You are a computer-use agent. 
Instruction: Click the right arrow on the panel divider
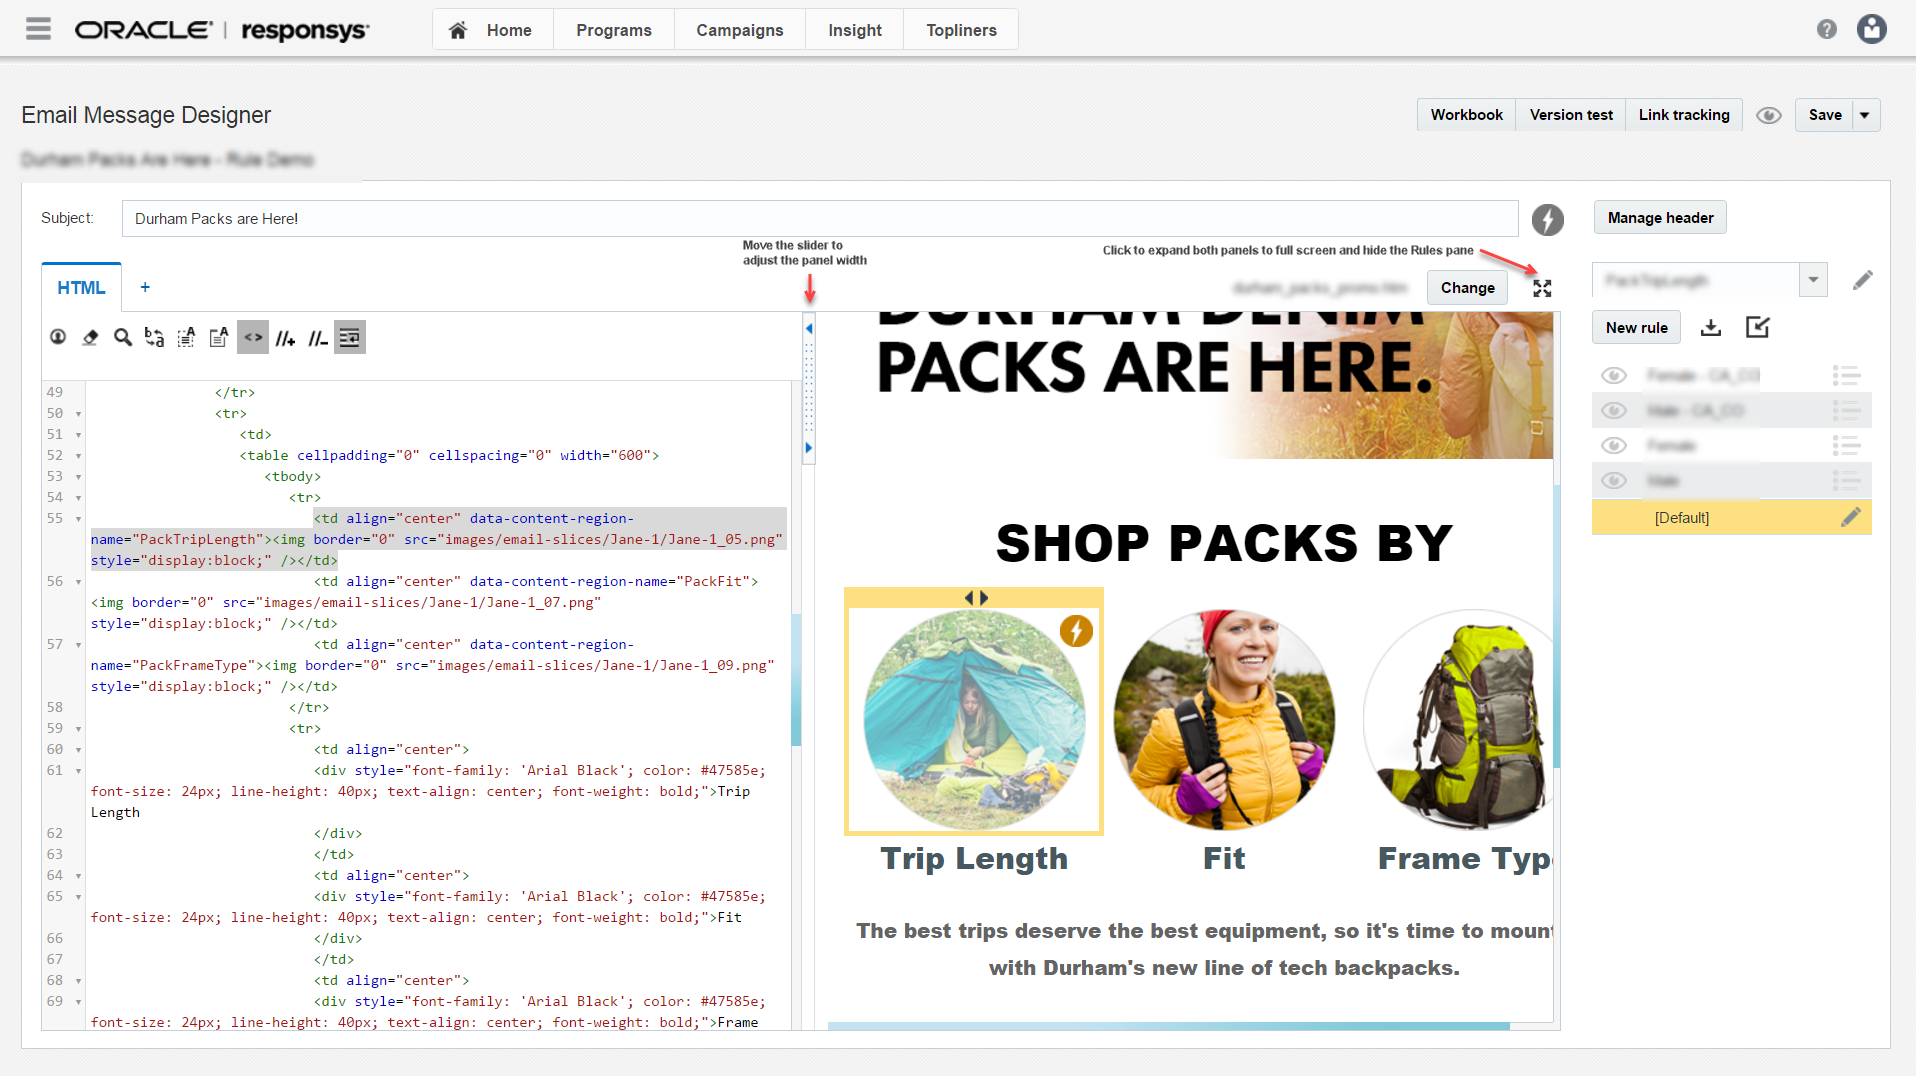[x=809, y=448]
